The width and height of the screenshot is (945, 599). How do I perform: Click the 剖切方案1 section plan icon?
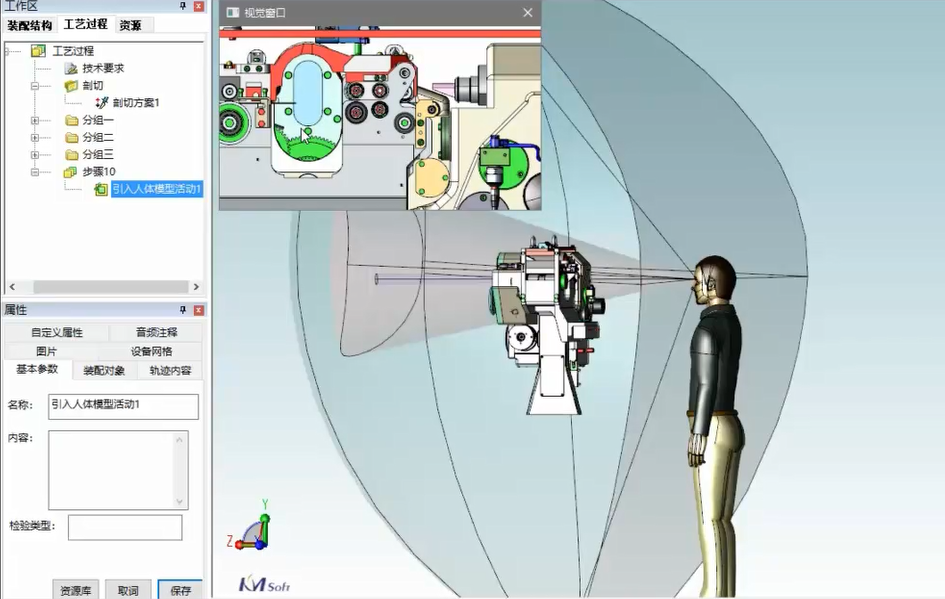[x=101, y=102]
